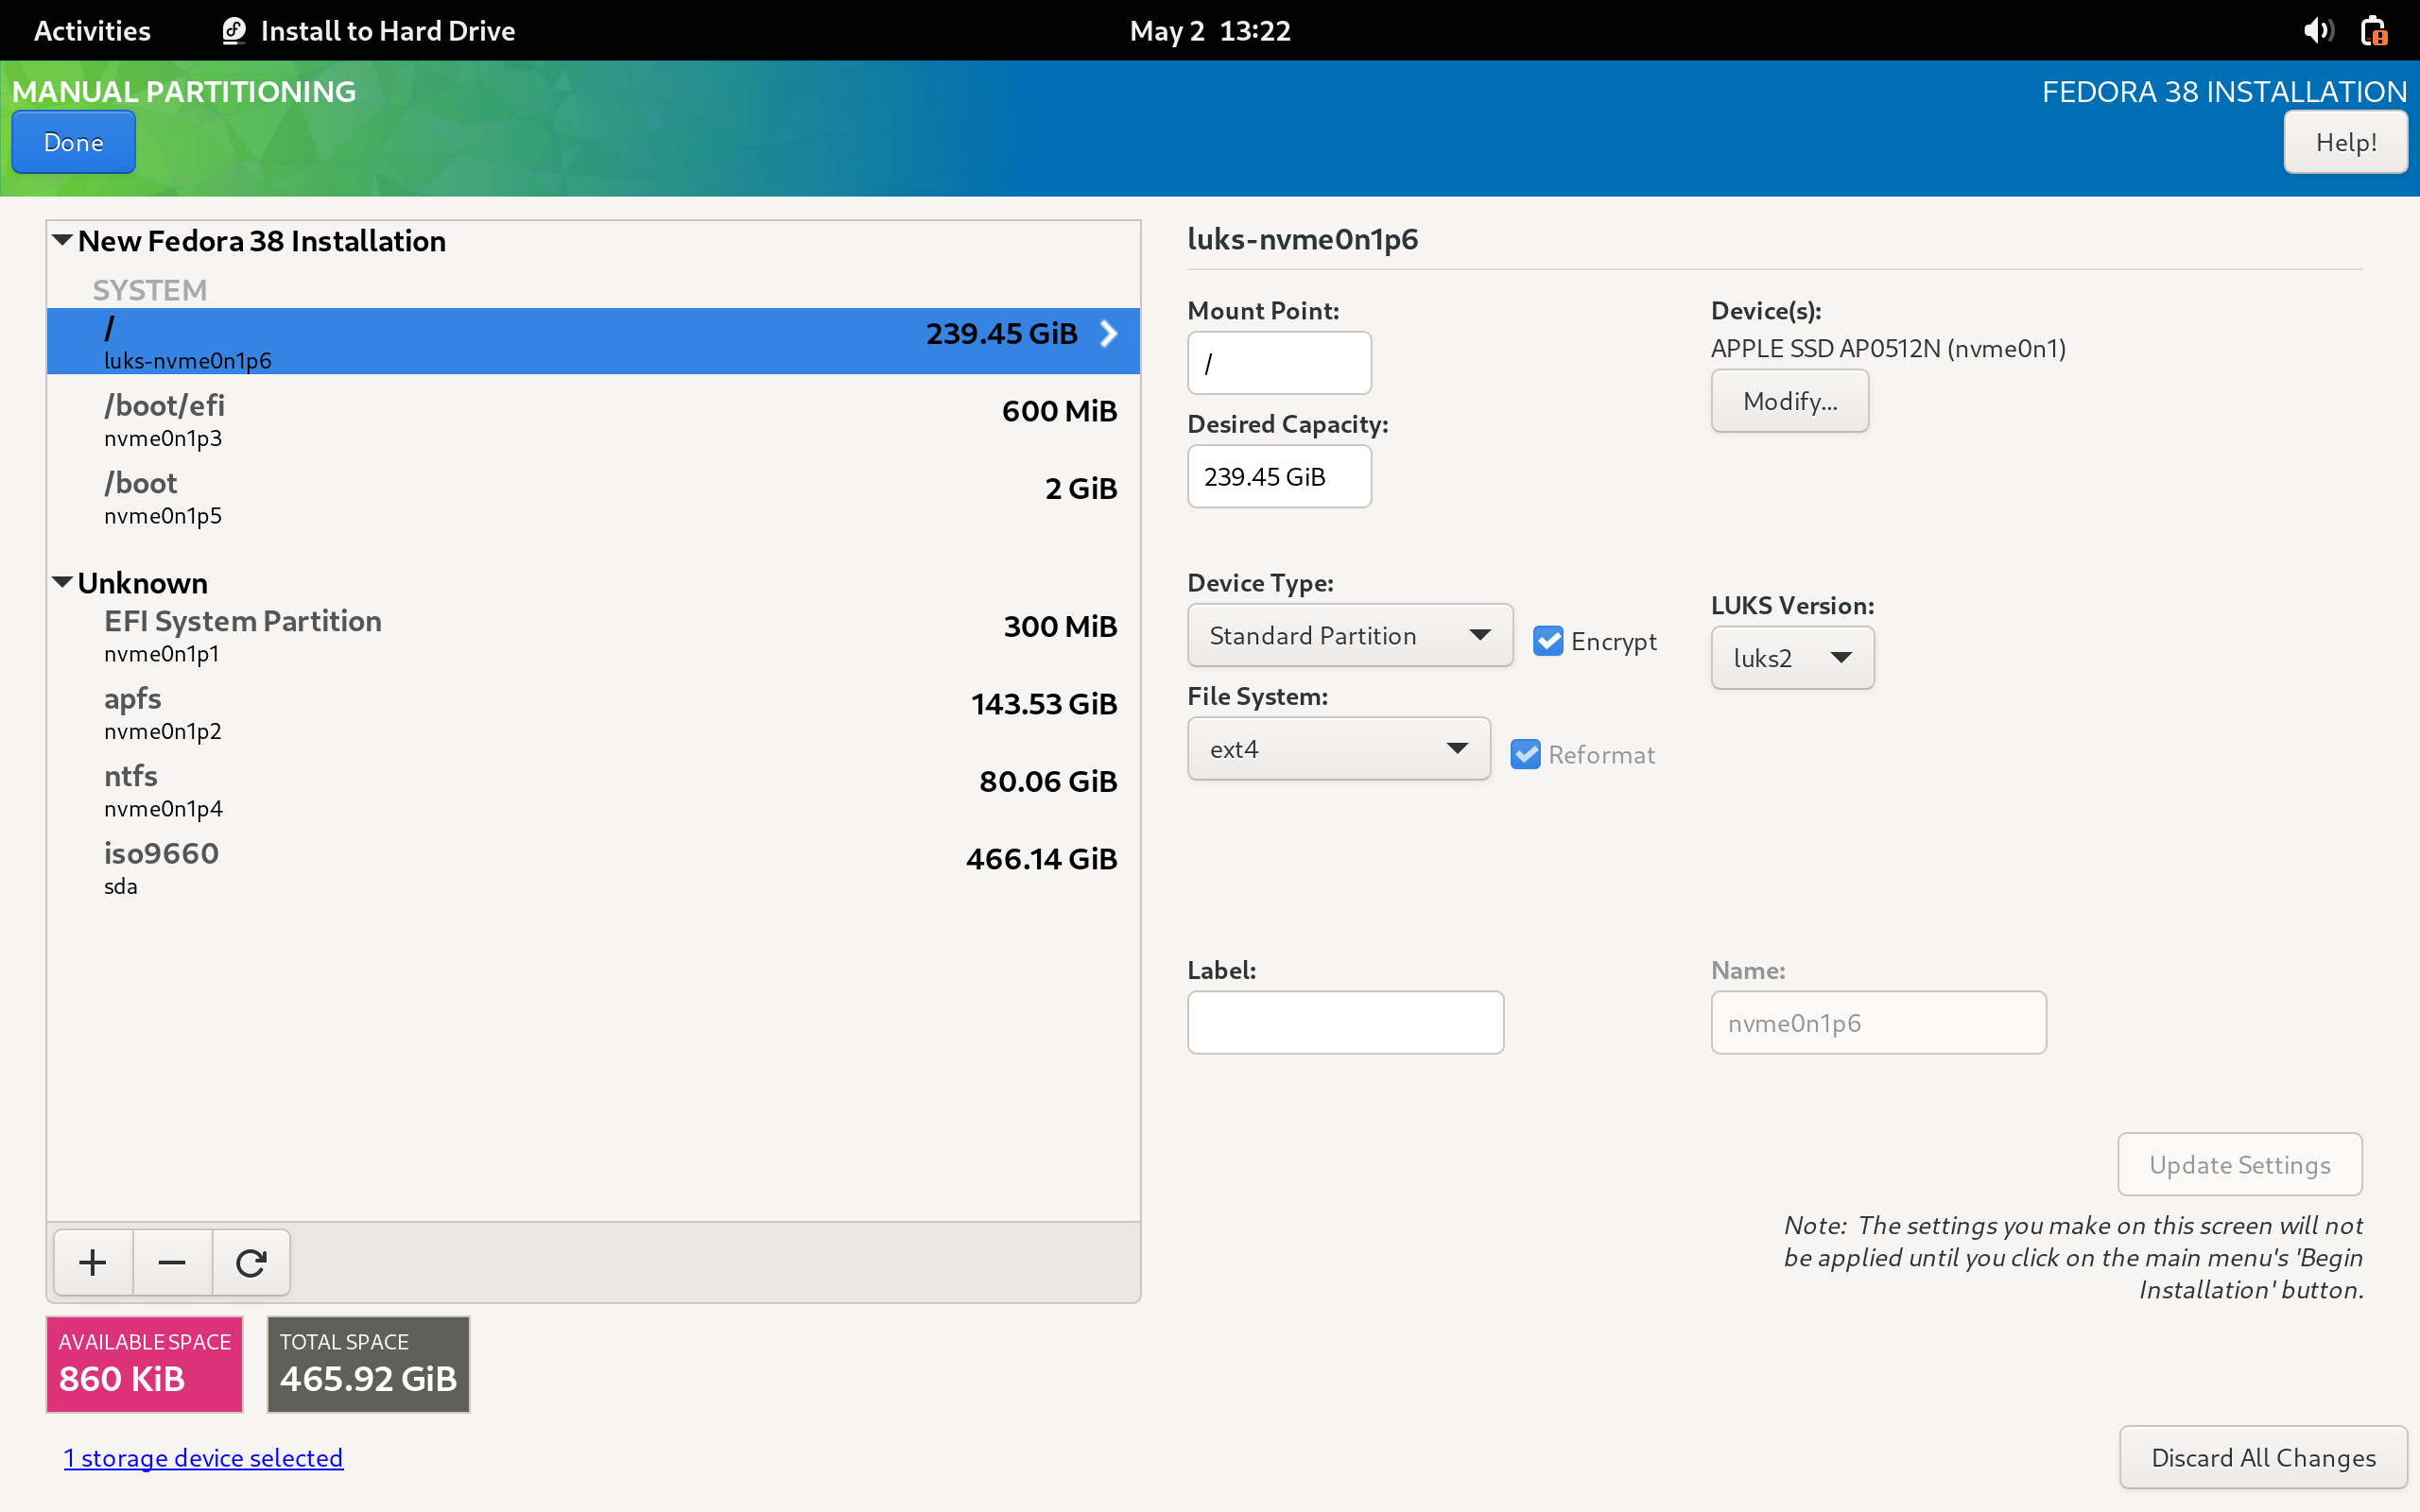Open the File System ext4 dropdown
This screenshot has width=2420, height=1512.
coord(1338,749)
